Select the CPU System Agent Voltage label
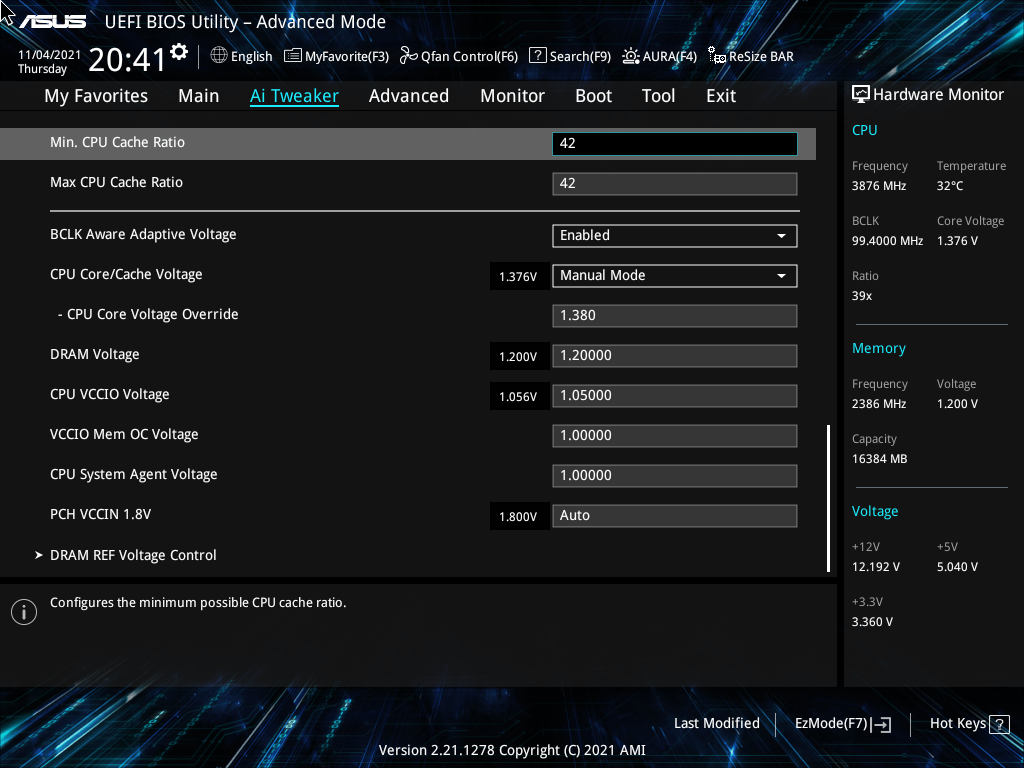The height and width of the screenshot is (768, 1024). tap(134, 475)
